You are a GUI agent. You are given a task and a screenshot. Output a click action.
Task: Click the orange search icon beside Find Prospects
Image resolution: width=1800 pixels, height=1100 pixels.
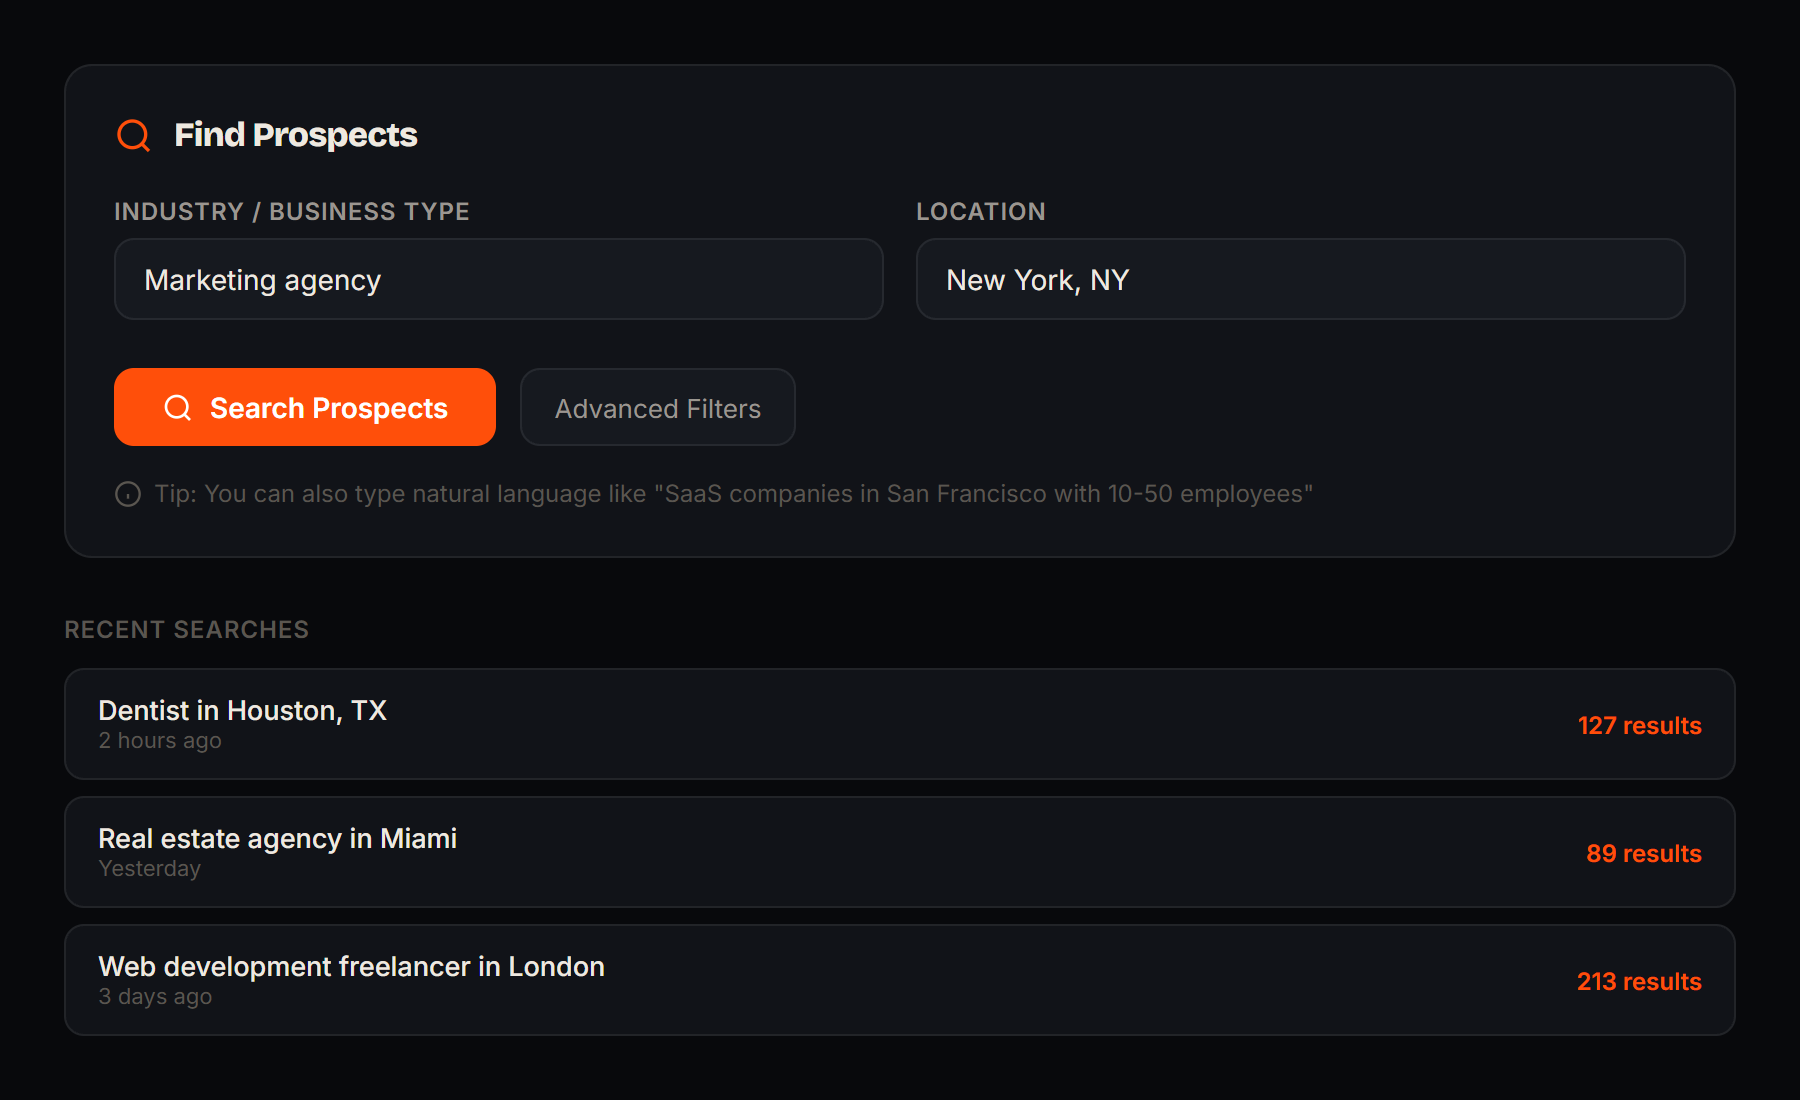[133, 135]
